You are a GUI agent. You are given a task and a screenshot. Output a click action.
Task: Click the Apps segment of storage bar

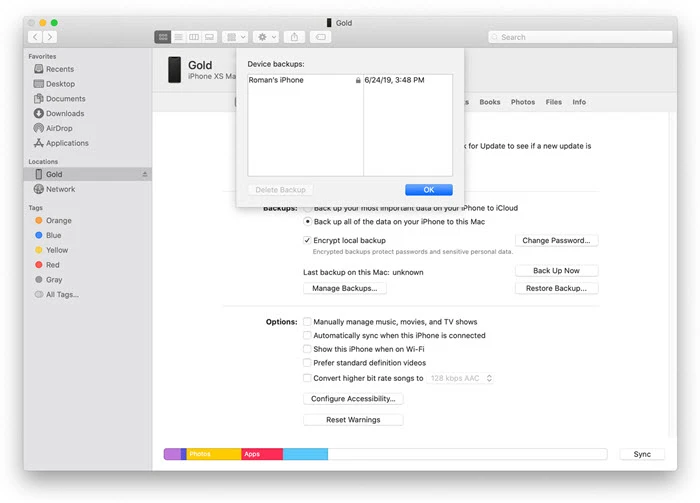click(262, 454)
